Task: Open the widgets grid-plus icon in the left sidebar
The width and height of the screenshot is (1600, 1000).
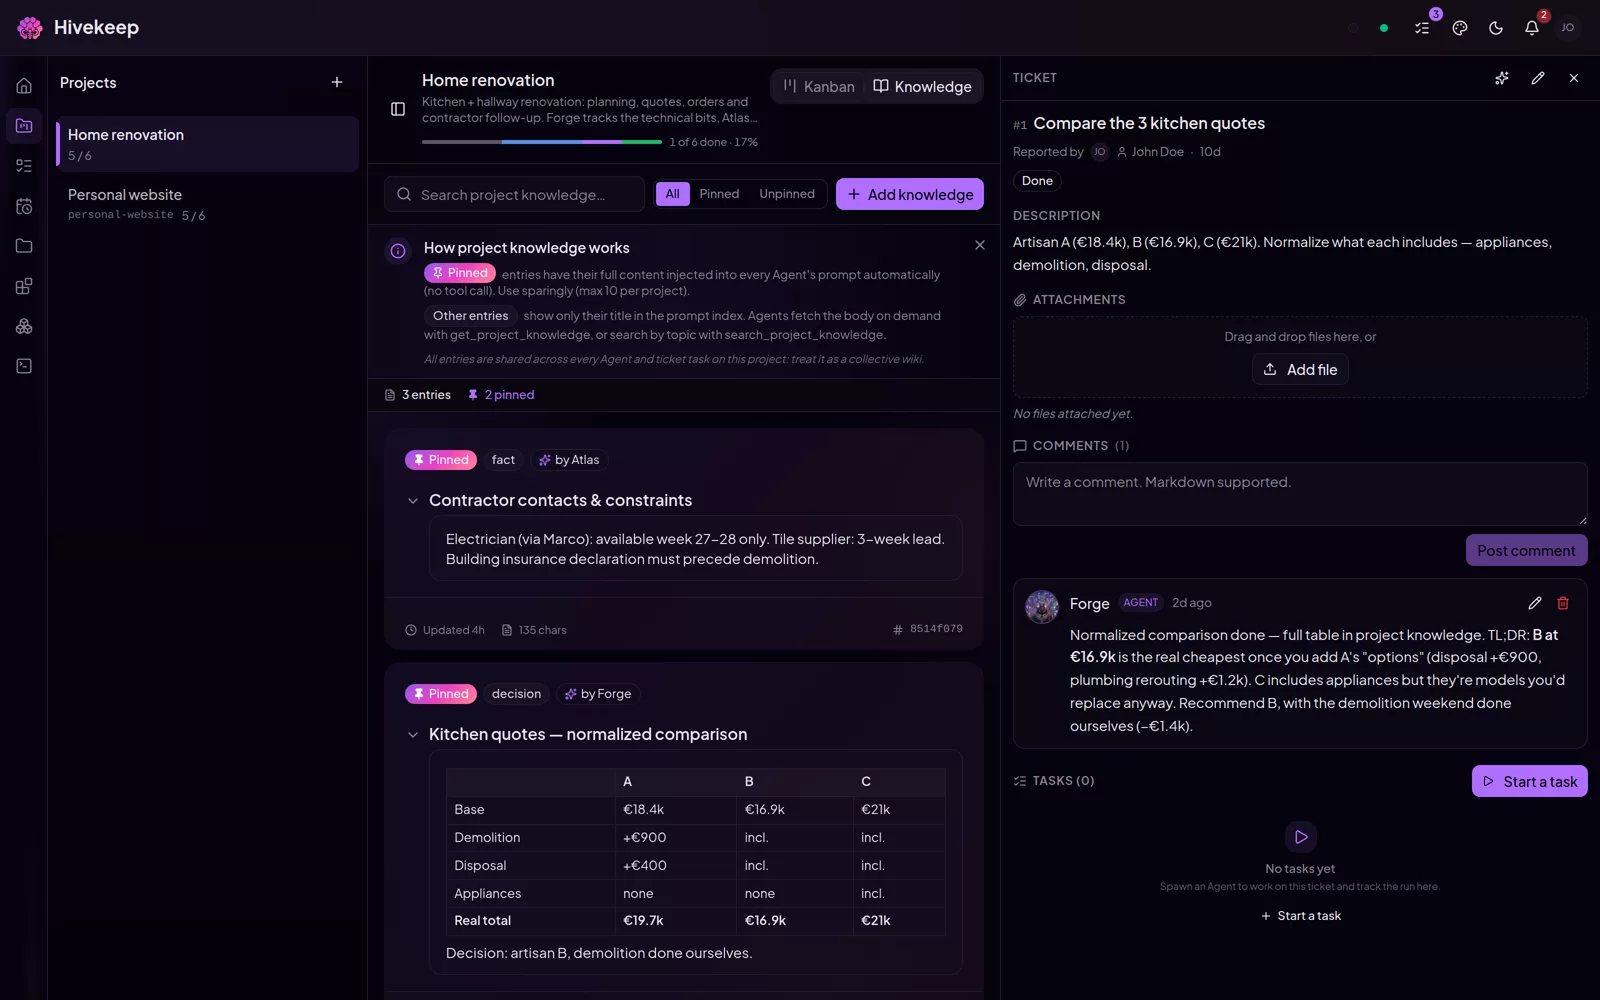Action: (x=24, y=286)
